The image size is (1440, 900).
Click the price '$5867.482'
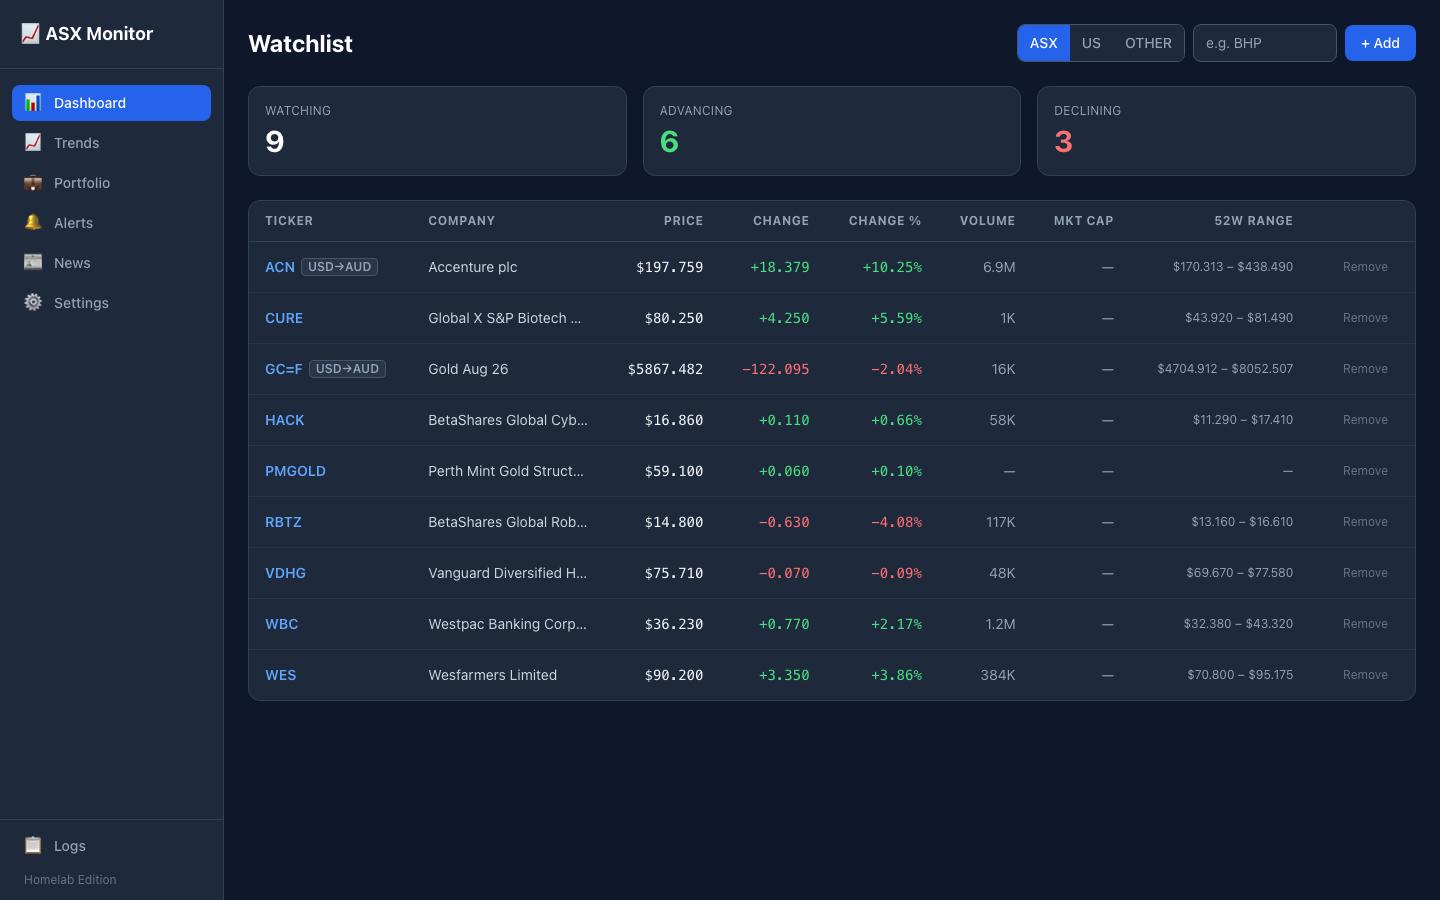pos(665,369)
